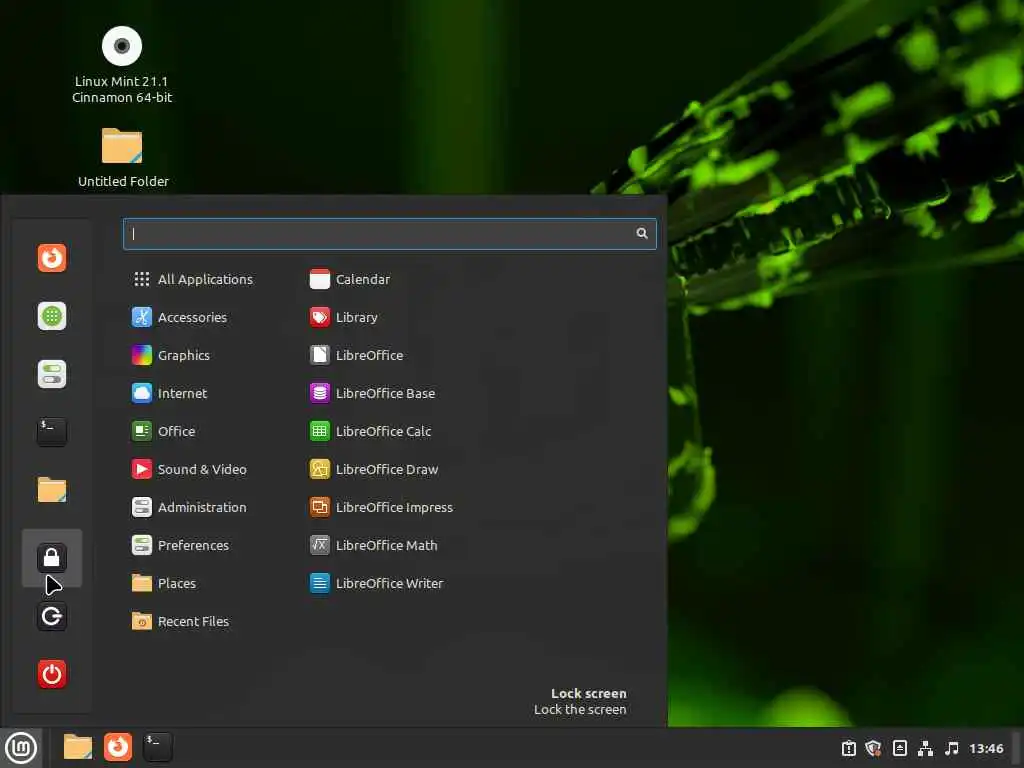1024x768 pixels.
Task: Click the Lock screen padlock icon
Action: coord(52,558)
